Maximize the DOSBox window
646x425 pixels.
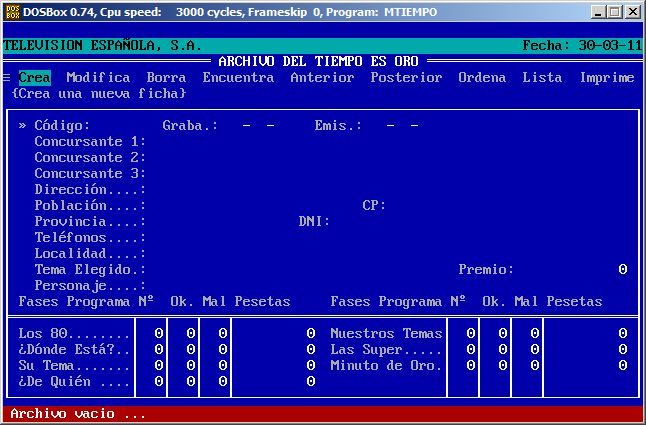(616, 12)
